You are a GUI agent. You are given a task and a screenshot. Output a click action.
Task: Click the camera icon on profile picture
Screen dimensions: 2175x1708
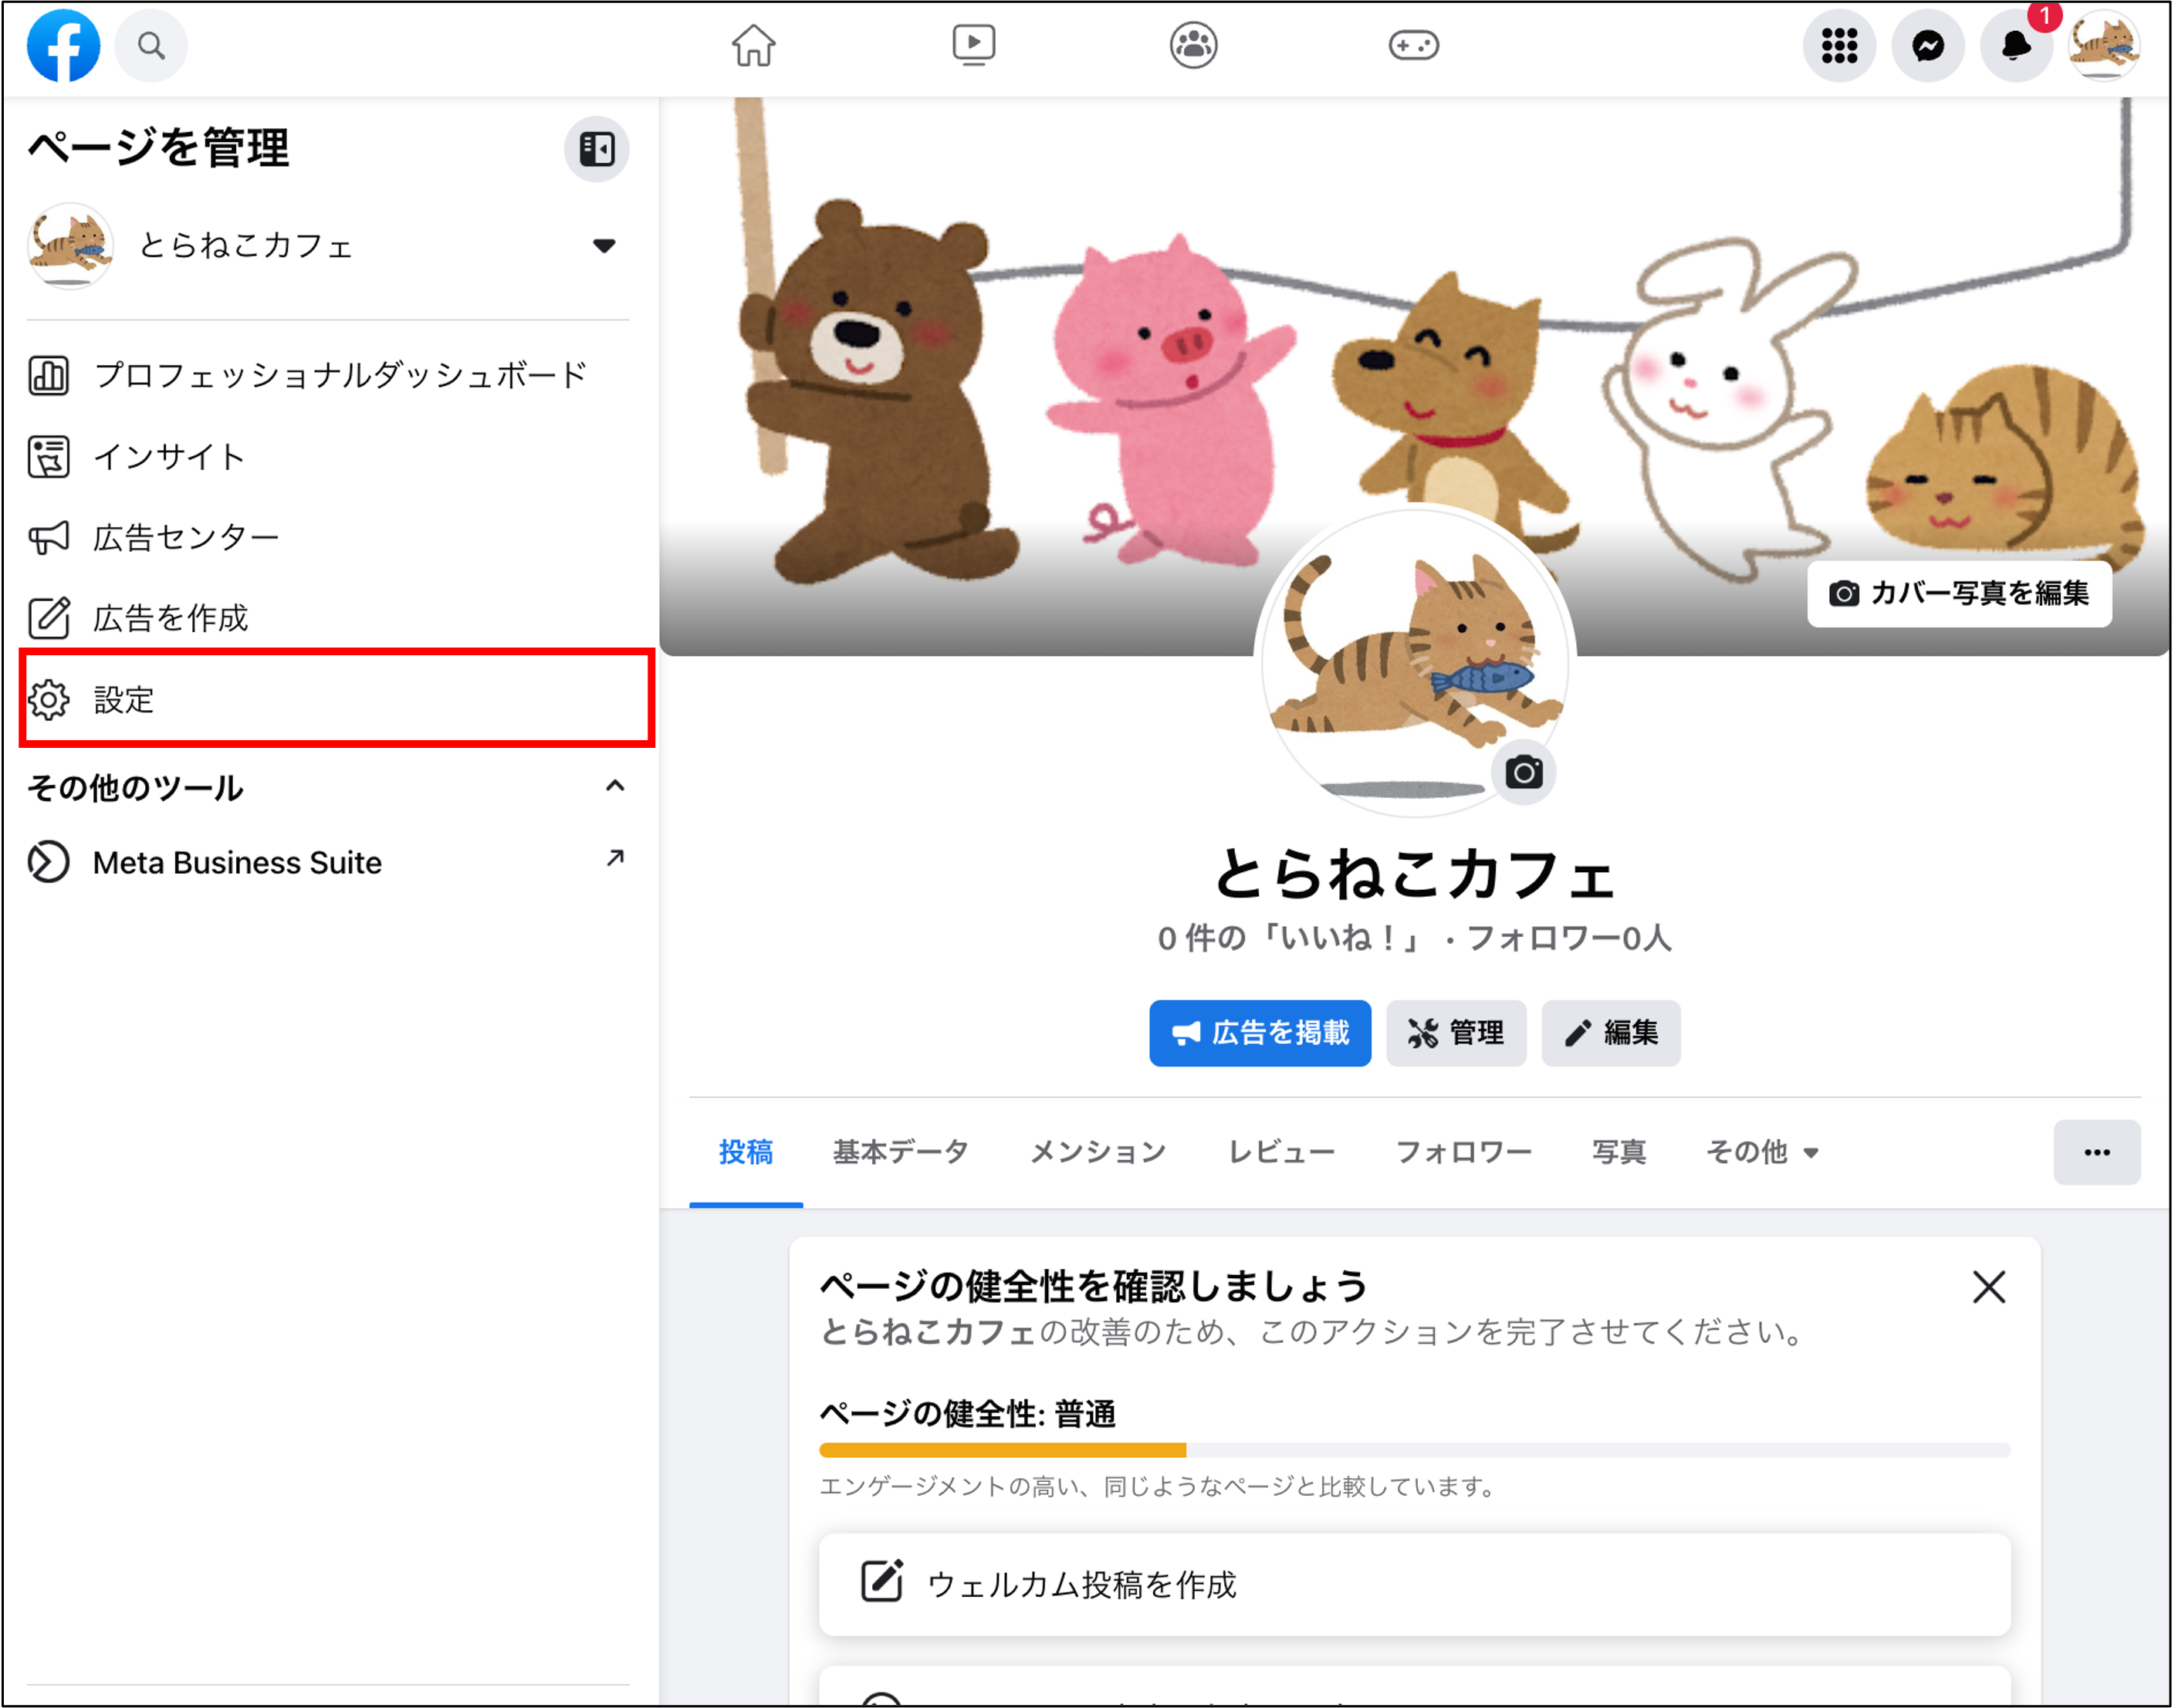[x=1523, y=772]
